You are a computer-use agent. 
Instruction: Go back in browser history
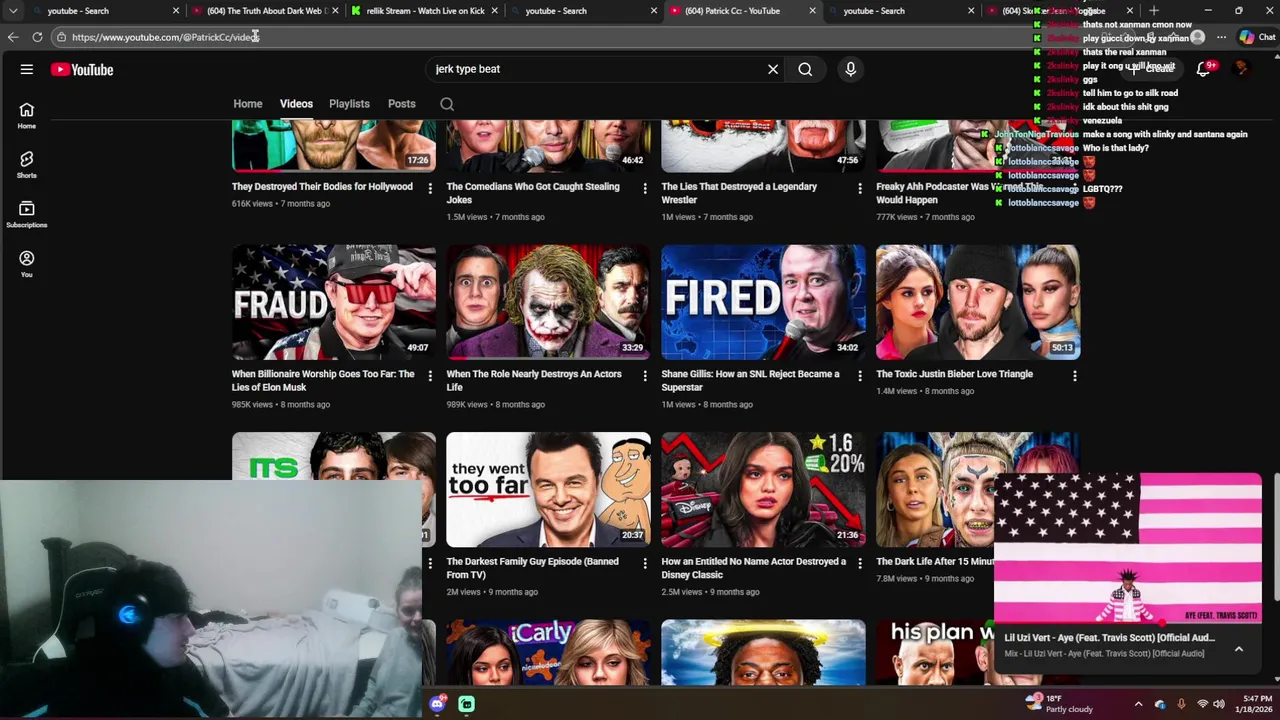(13, 37)
